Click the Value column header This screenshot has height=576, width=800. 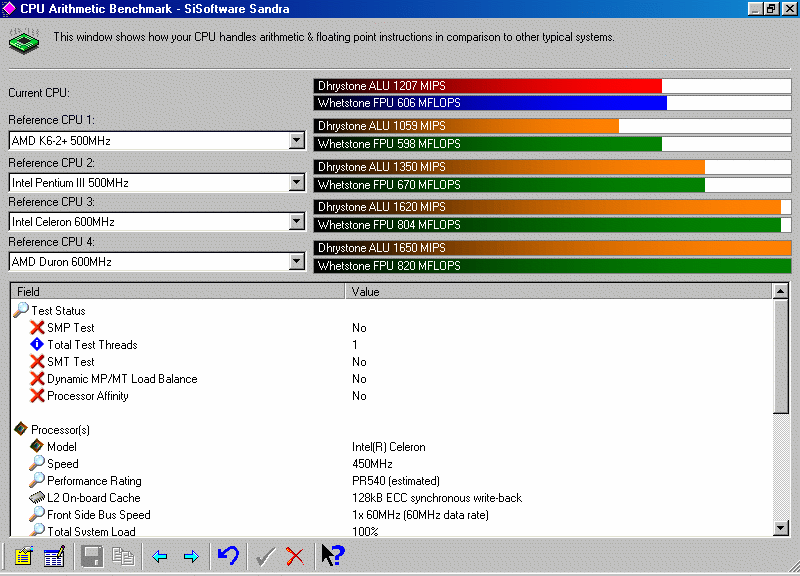(x=559, y=291)
